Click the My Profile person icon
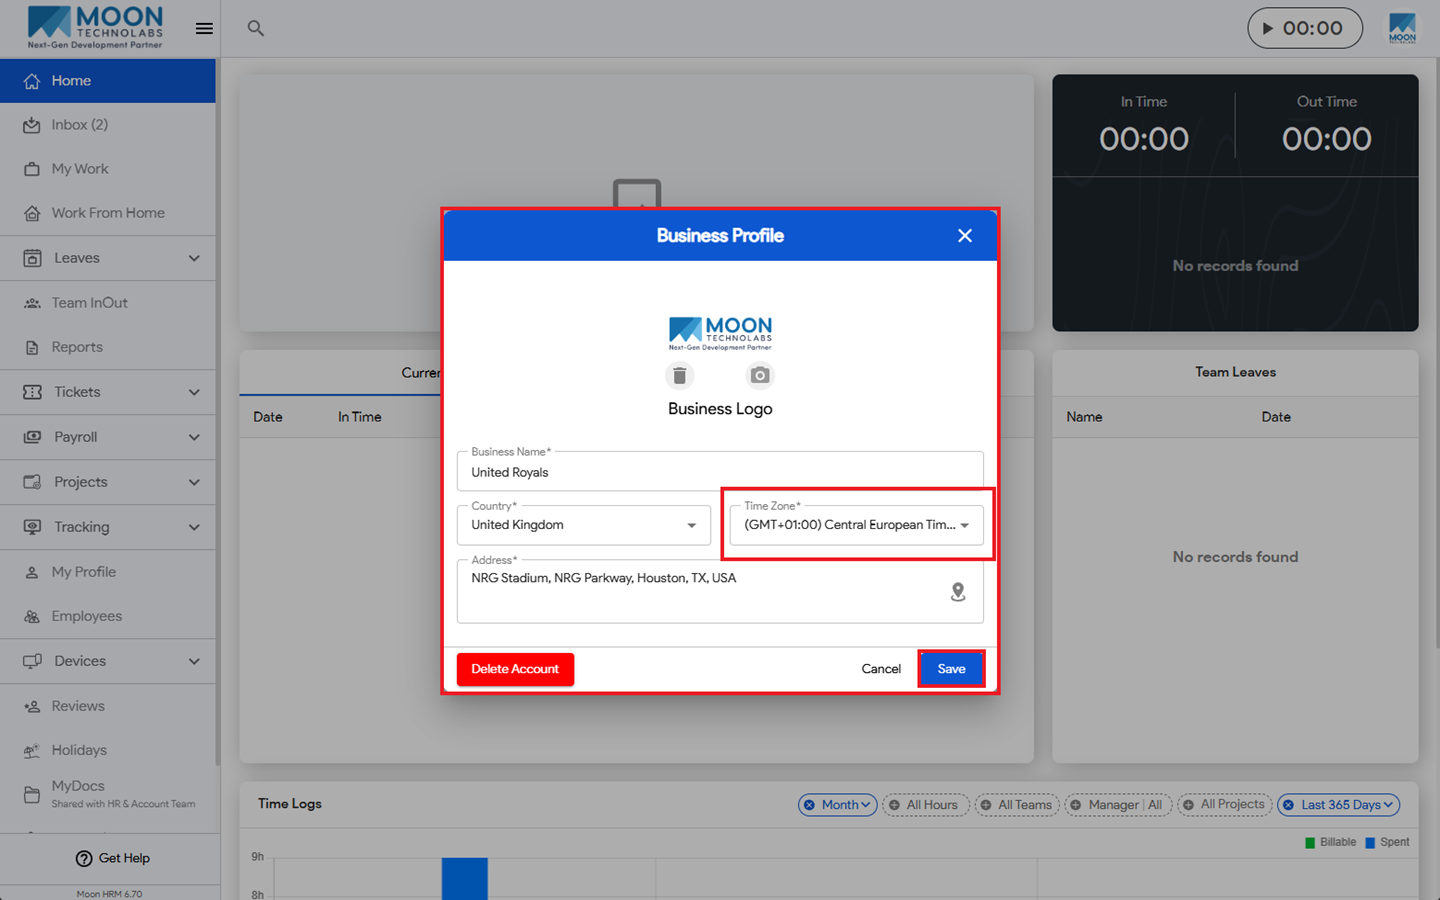The height and width of the screenshot is (900, 1440). [32, 572]
